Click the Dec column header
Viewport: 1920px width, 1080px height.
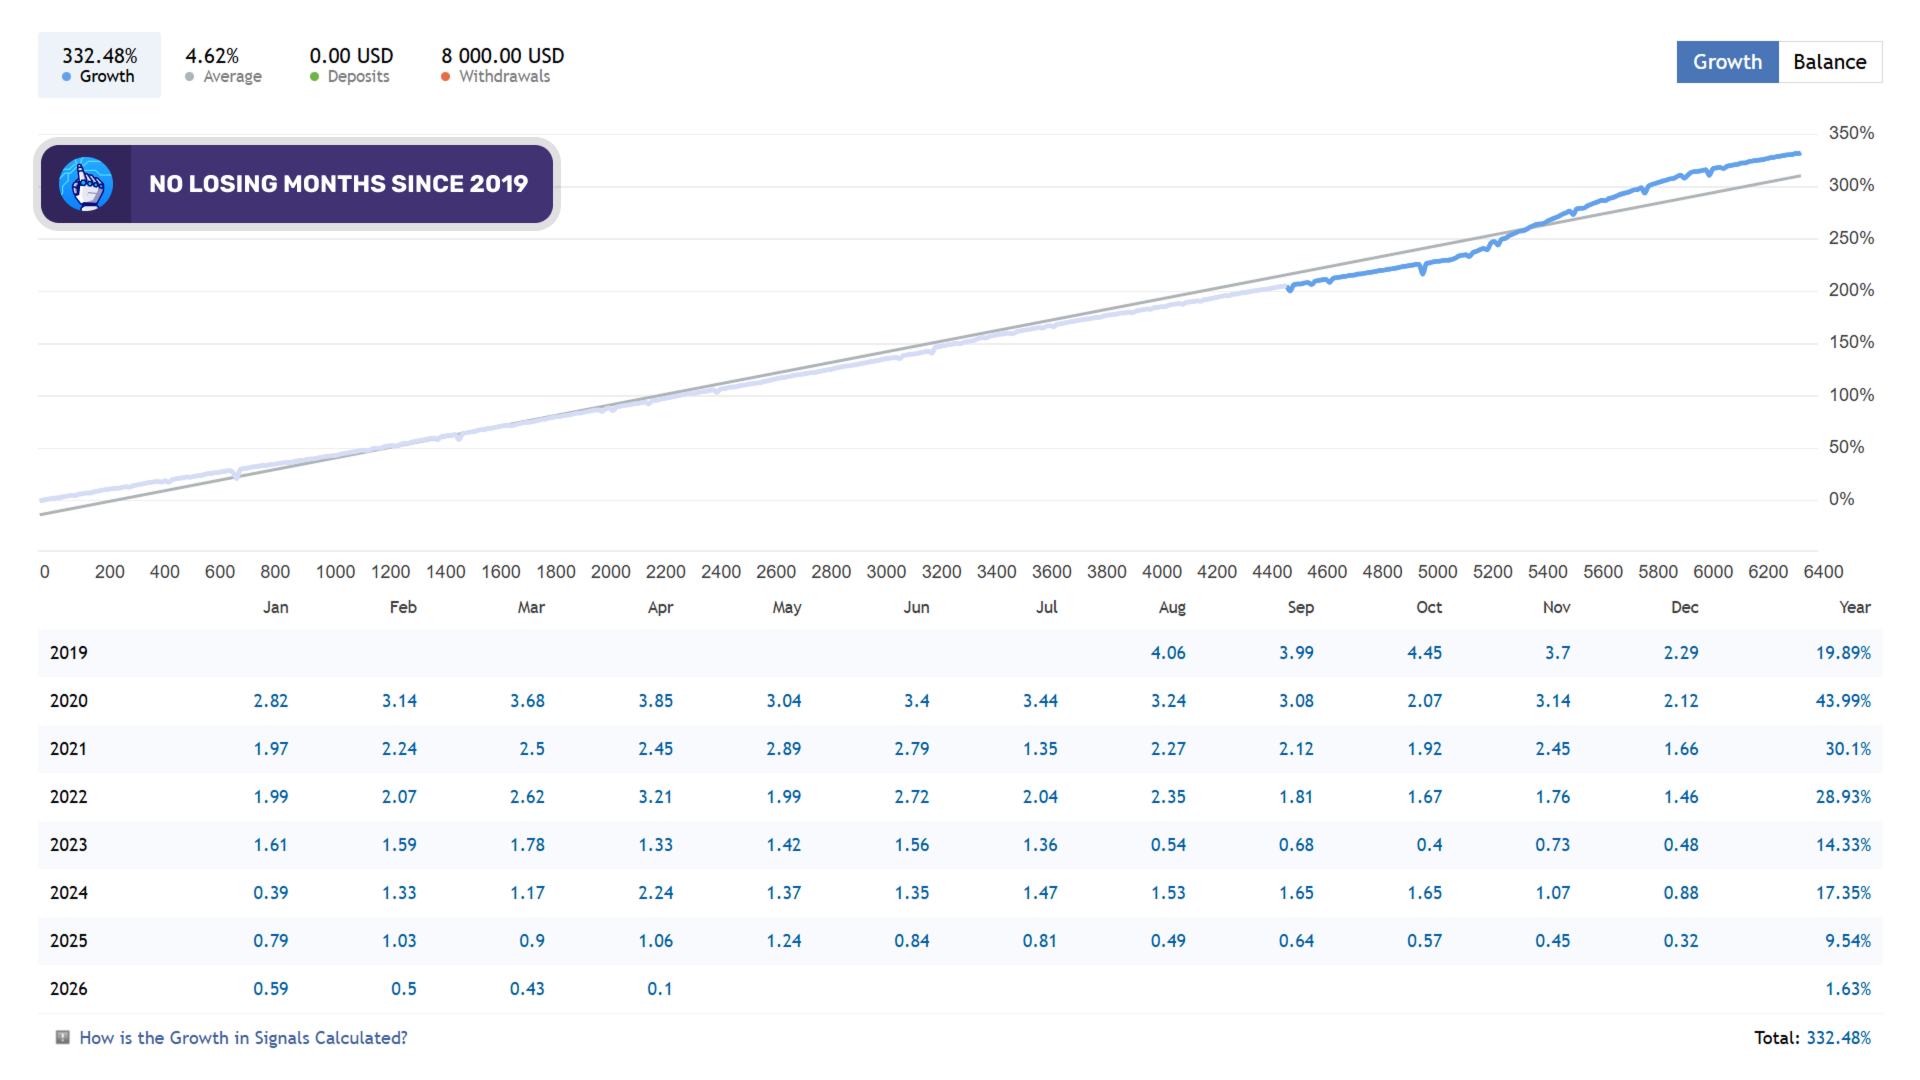(x=1684, y=607)
